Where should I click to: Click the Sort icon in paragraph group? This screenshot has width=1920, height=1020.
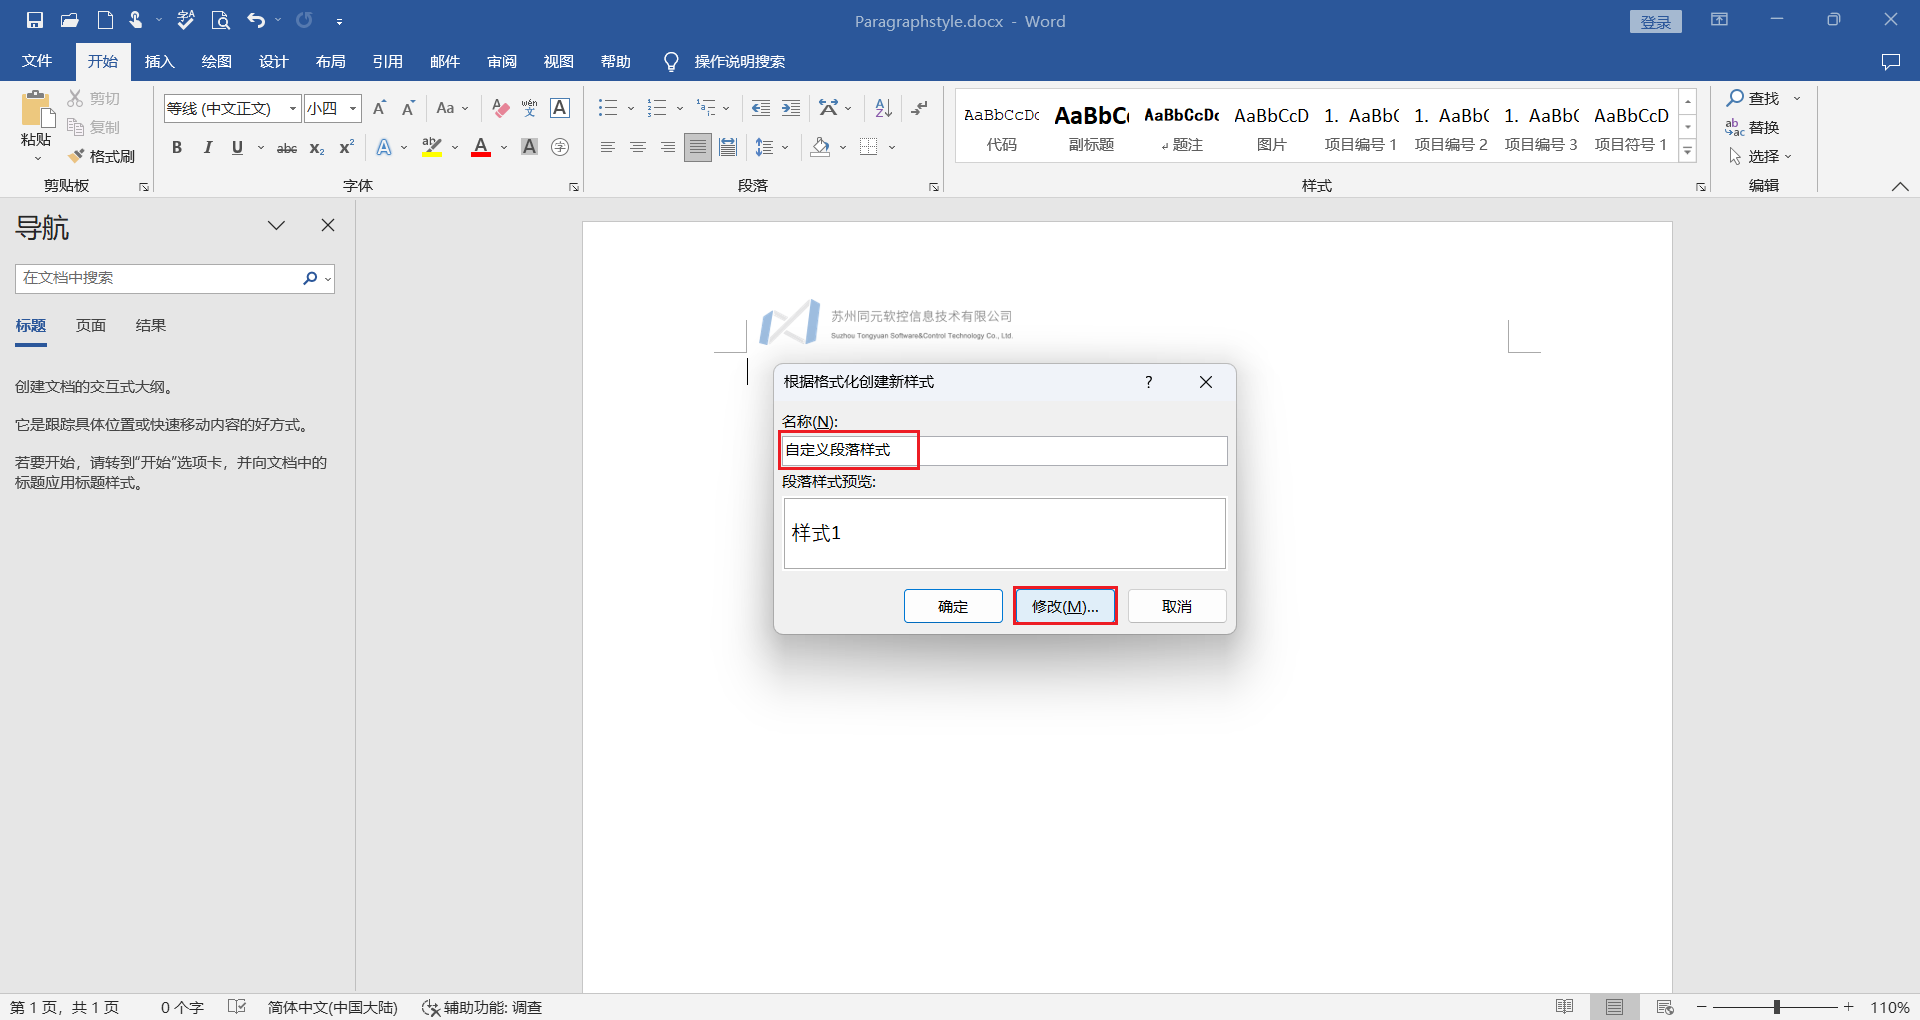[883, 108]
